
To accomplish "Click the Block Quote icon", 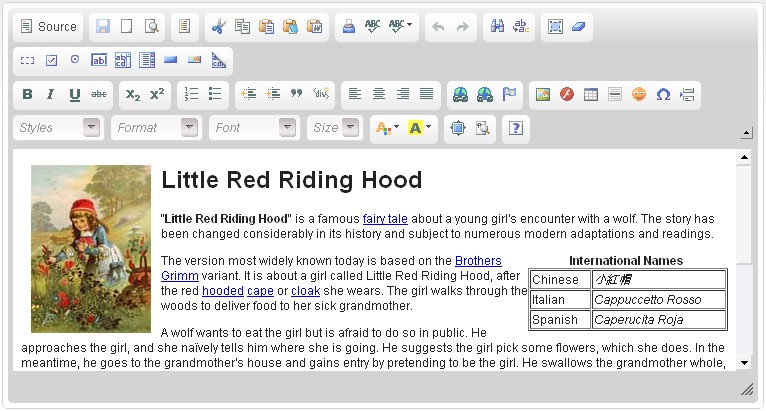I will point(296,94).
